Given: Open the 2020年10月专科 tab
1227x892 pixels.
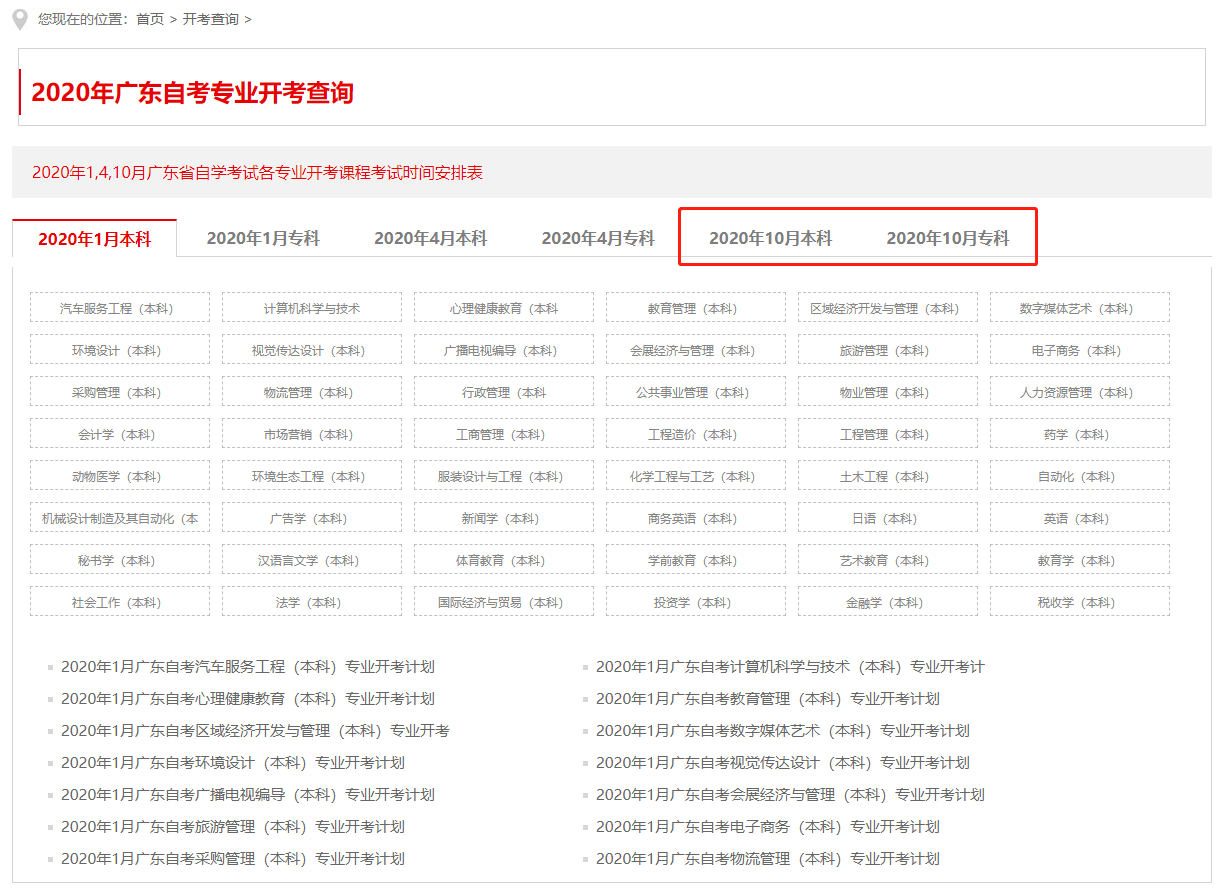Looking at the screenshot, I should pyautogui.click(x=948, y=238).
